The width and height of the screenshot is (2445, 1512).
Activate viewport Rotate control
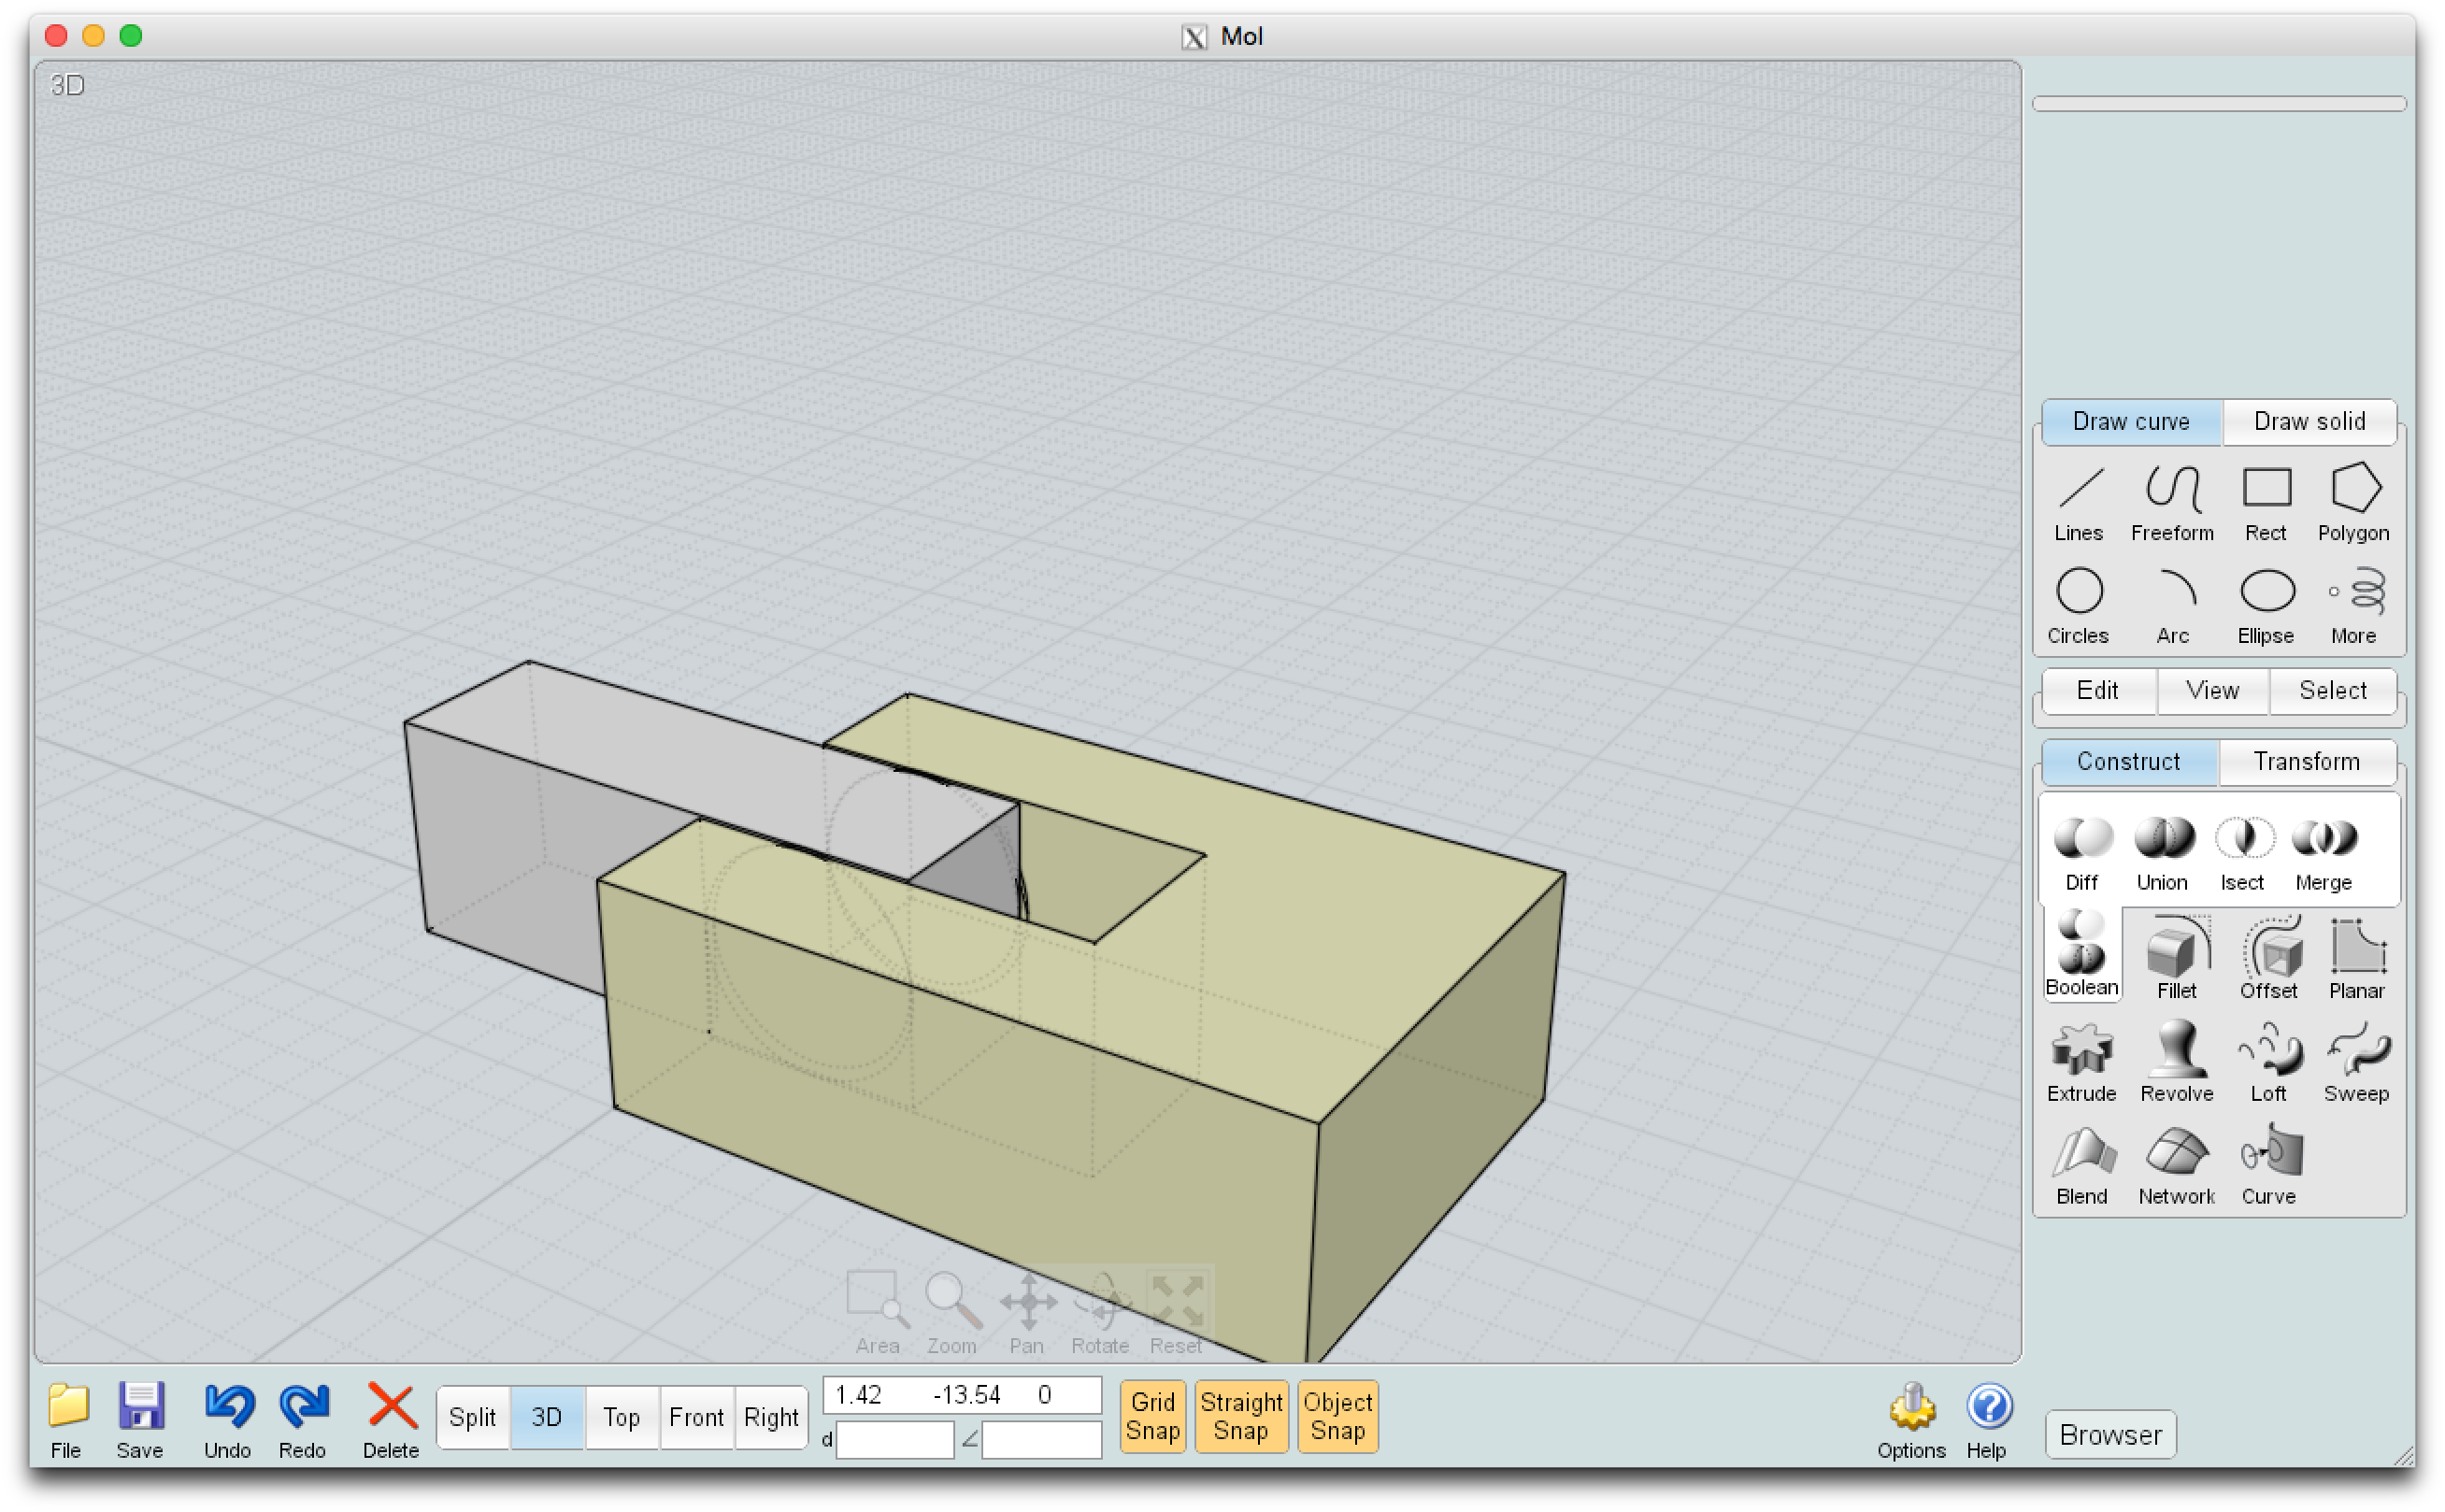(1100, 1313)
